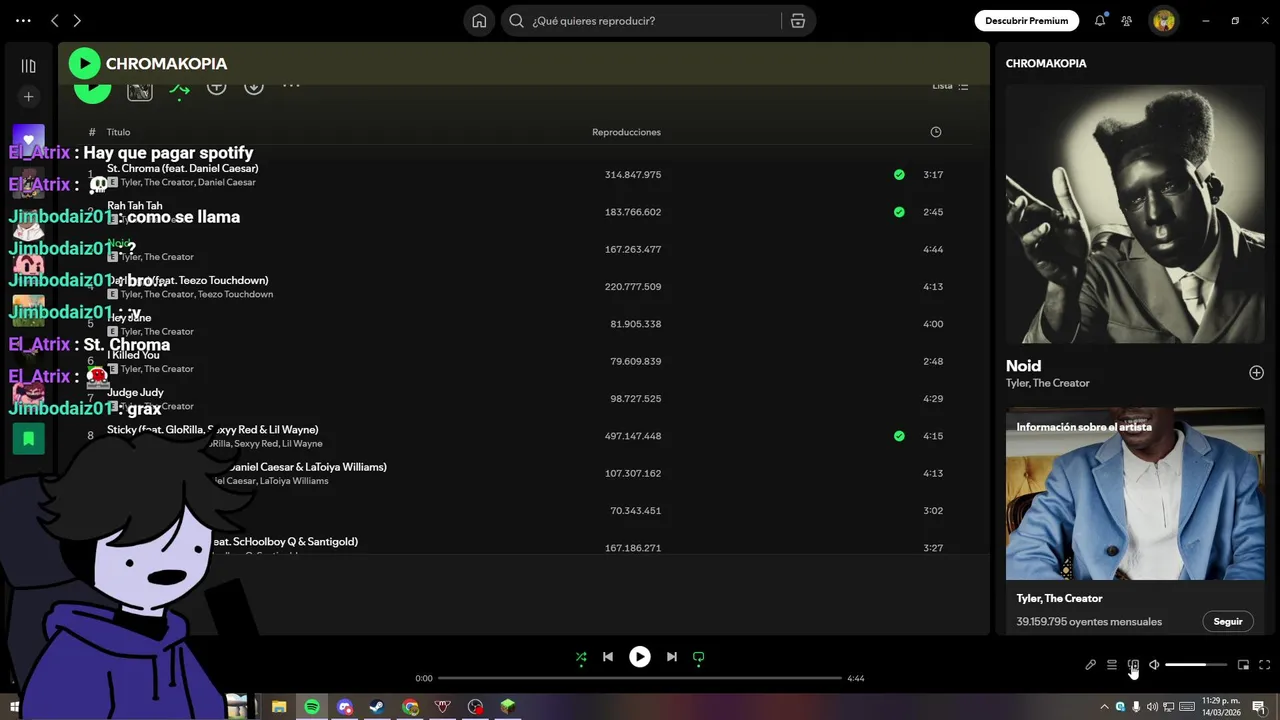Image resolution: width=1280 pixels, height=720 pixels.
Task: Open album more options ellipsis
Action: pyautogui.click(x=291, y=86)
